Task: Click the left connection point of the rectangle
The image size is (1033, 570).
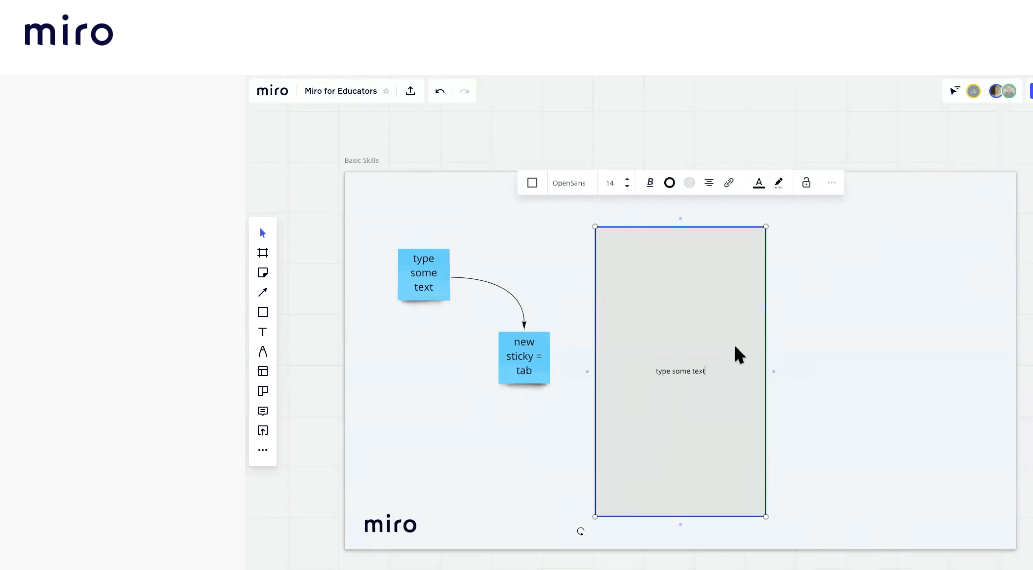Action: coord(587,372)
